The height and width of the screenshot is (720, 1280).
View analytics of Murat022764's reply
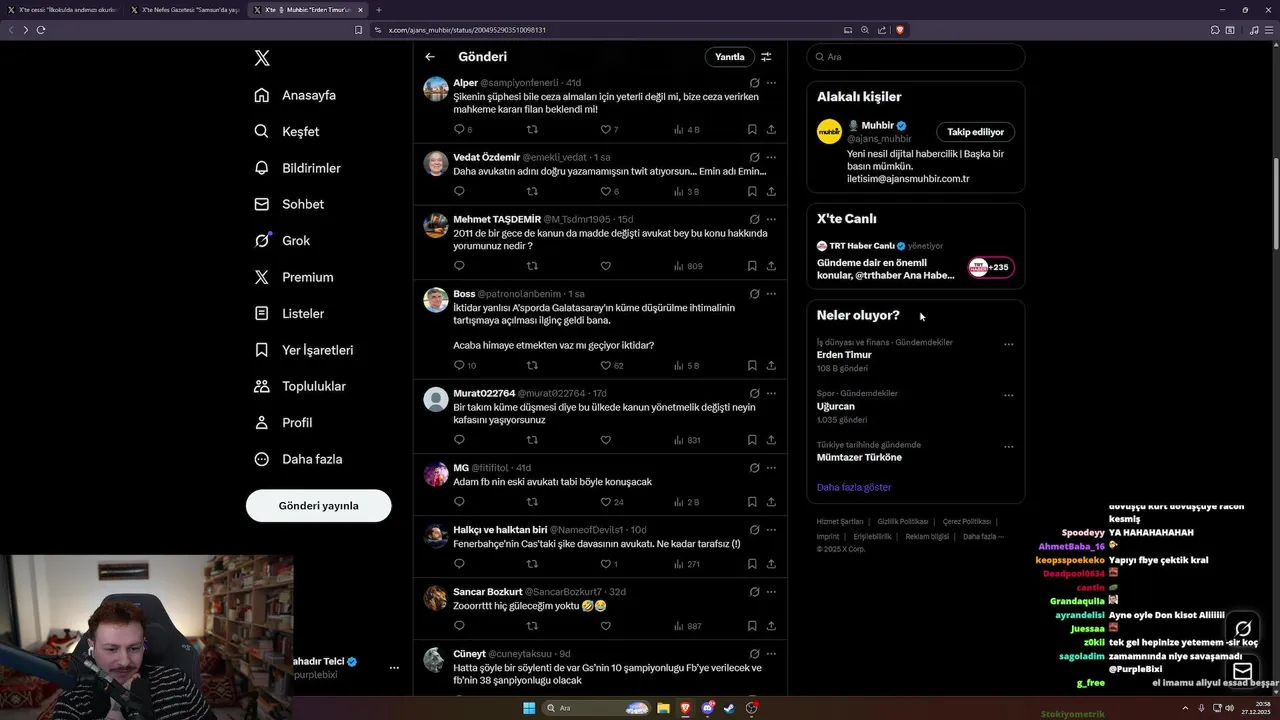687,440
